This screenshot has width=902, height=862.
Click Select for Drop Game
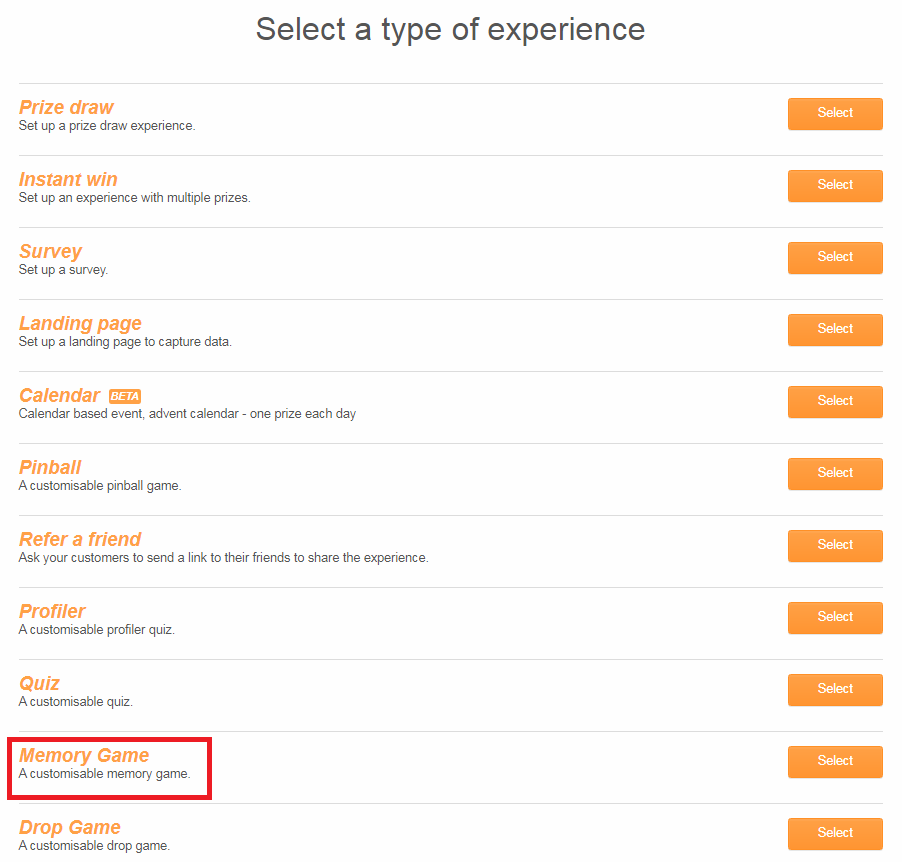(x=834, y=833)
